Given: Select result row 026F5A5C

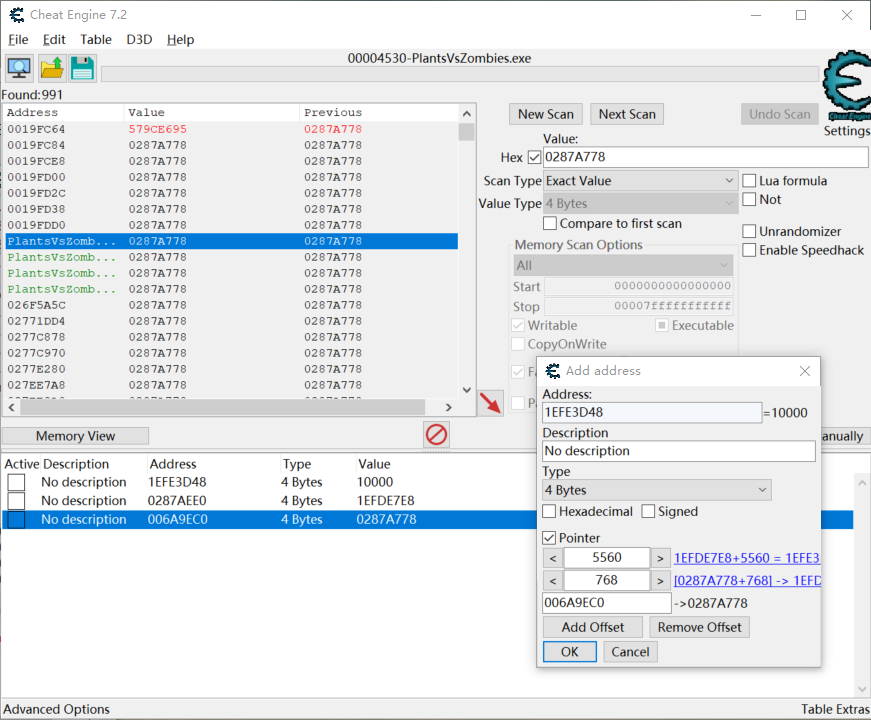Looking at the screenshot, I should tap(232, 306).
